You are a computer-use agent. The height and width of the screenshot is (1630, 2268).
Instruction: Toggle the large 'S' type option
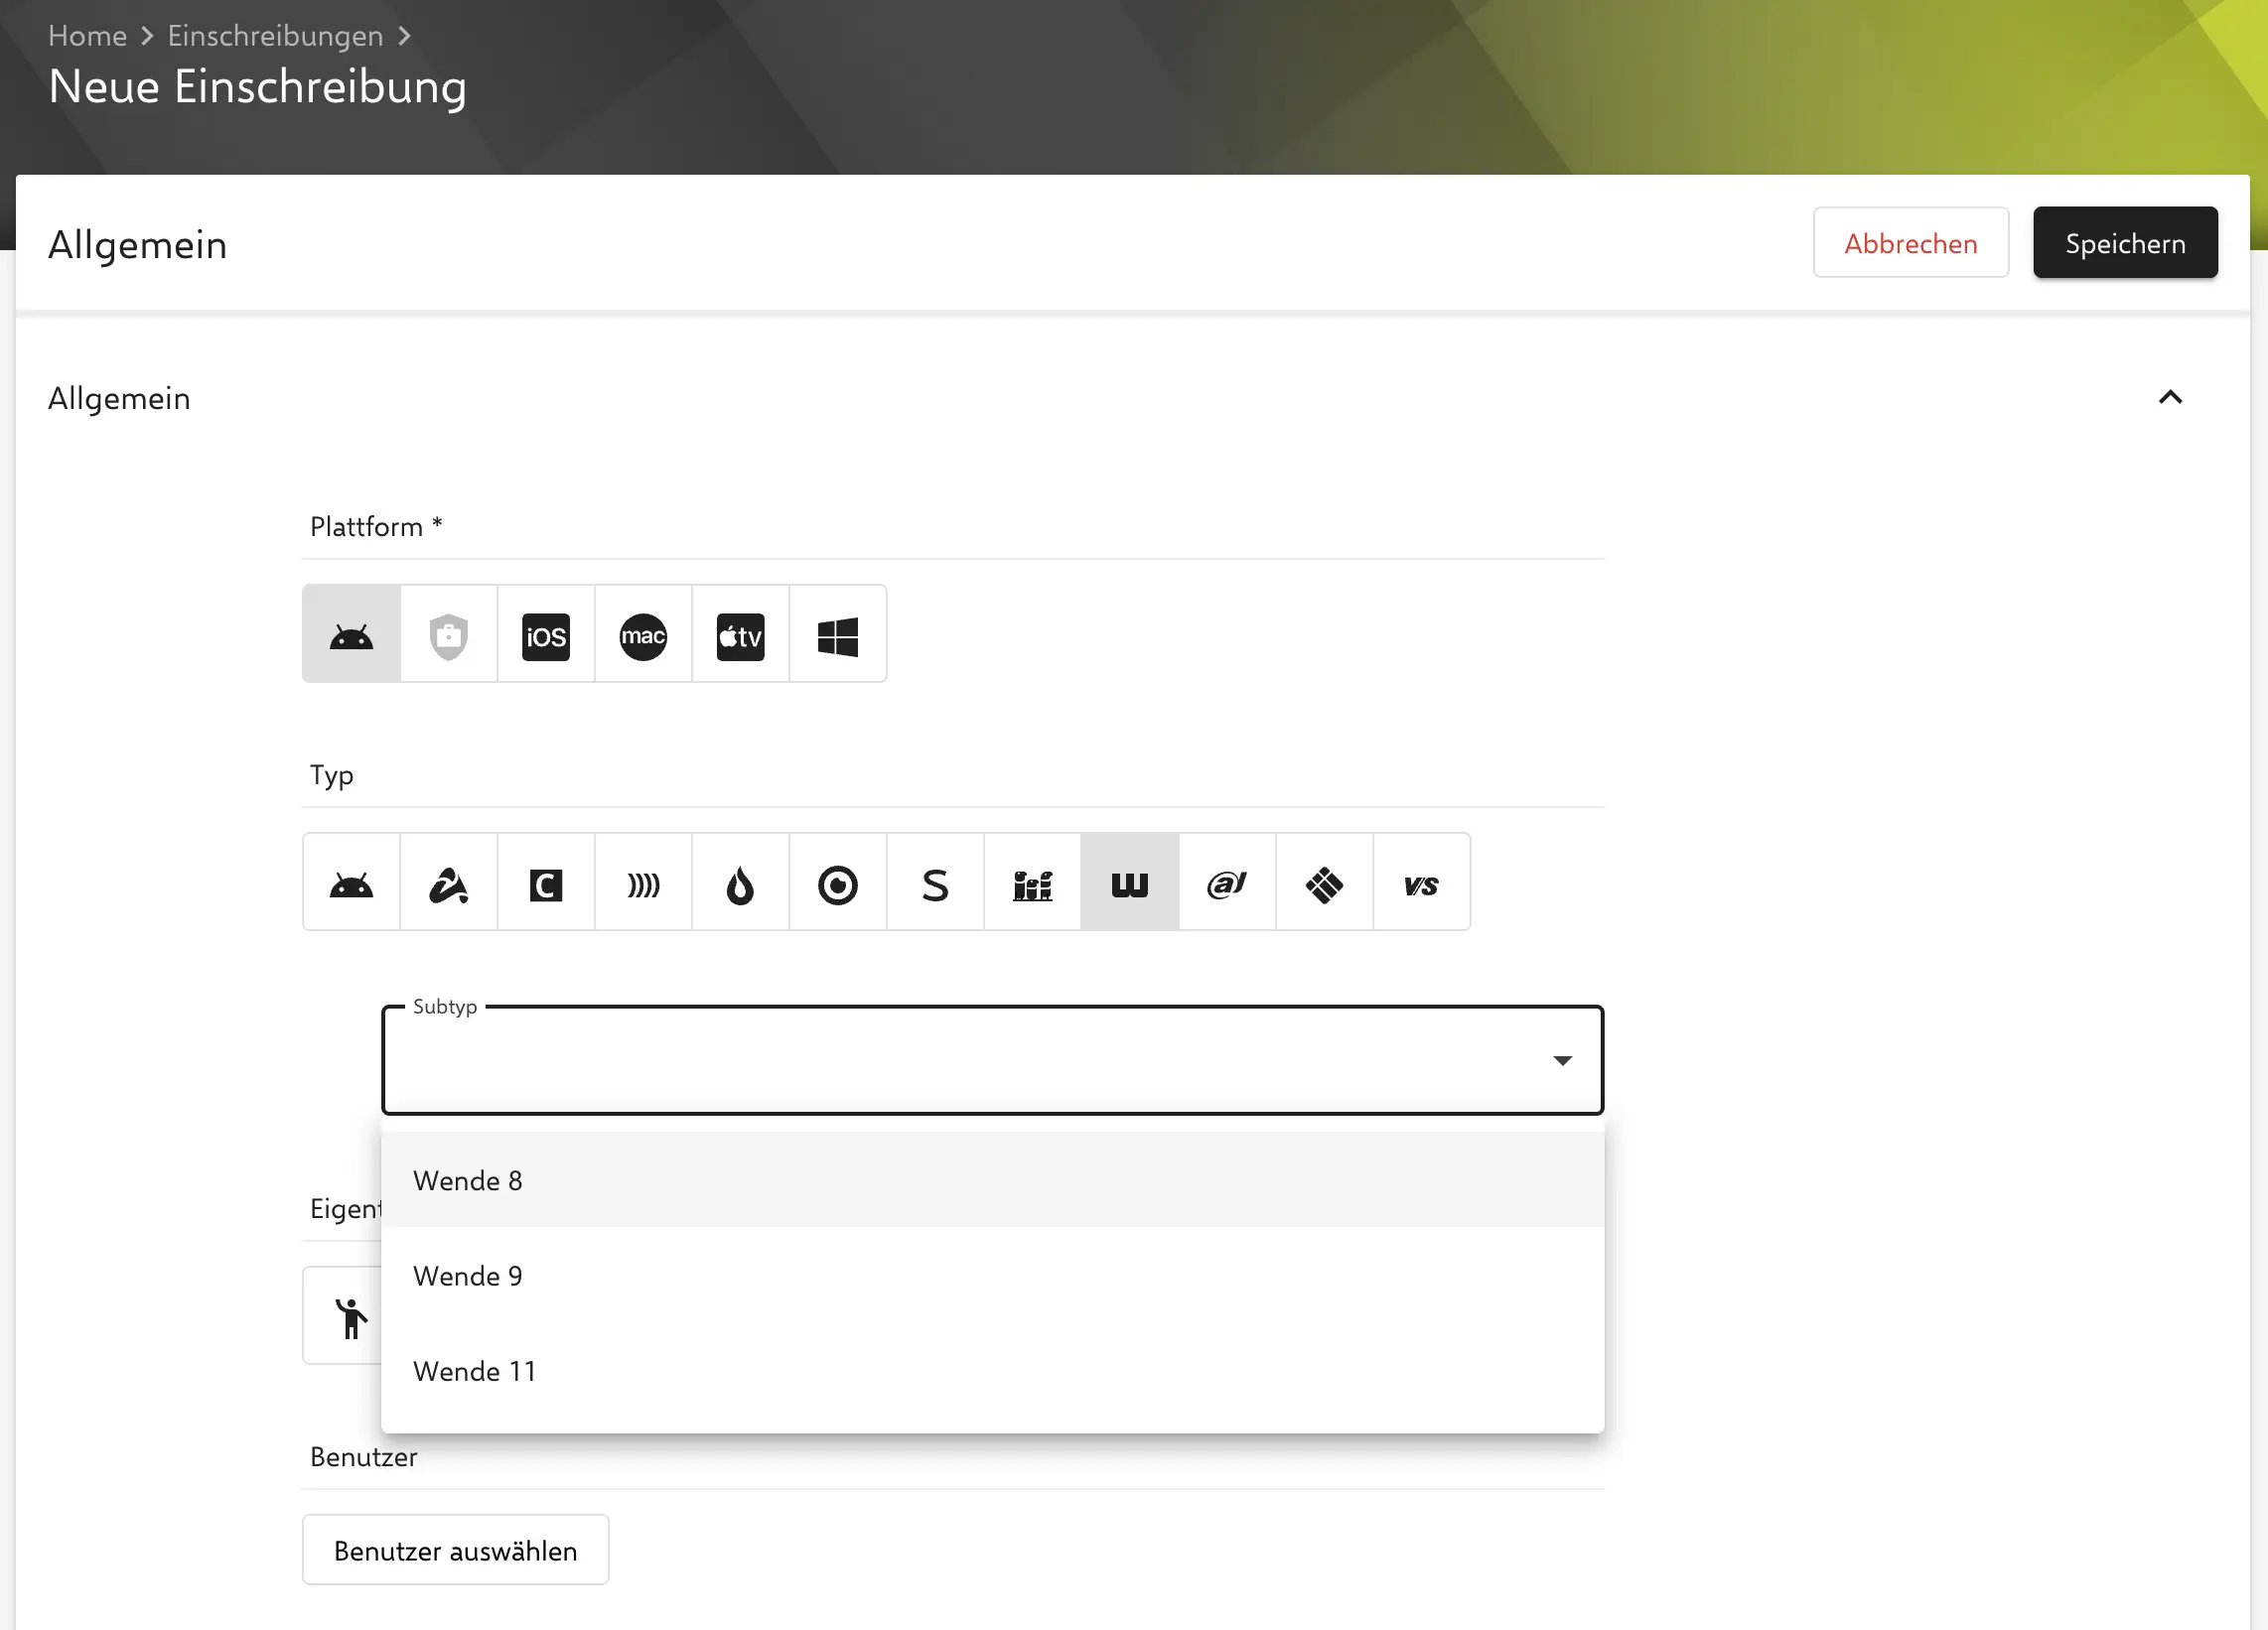pyautogui.click(x=934, y=884)
